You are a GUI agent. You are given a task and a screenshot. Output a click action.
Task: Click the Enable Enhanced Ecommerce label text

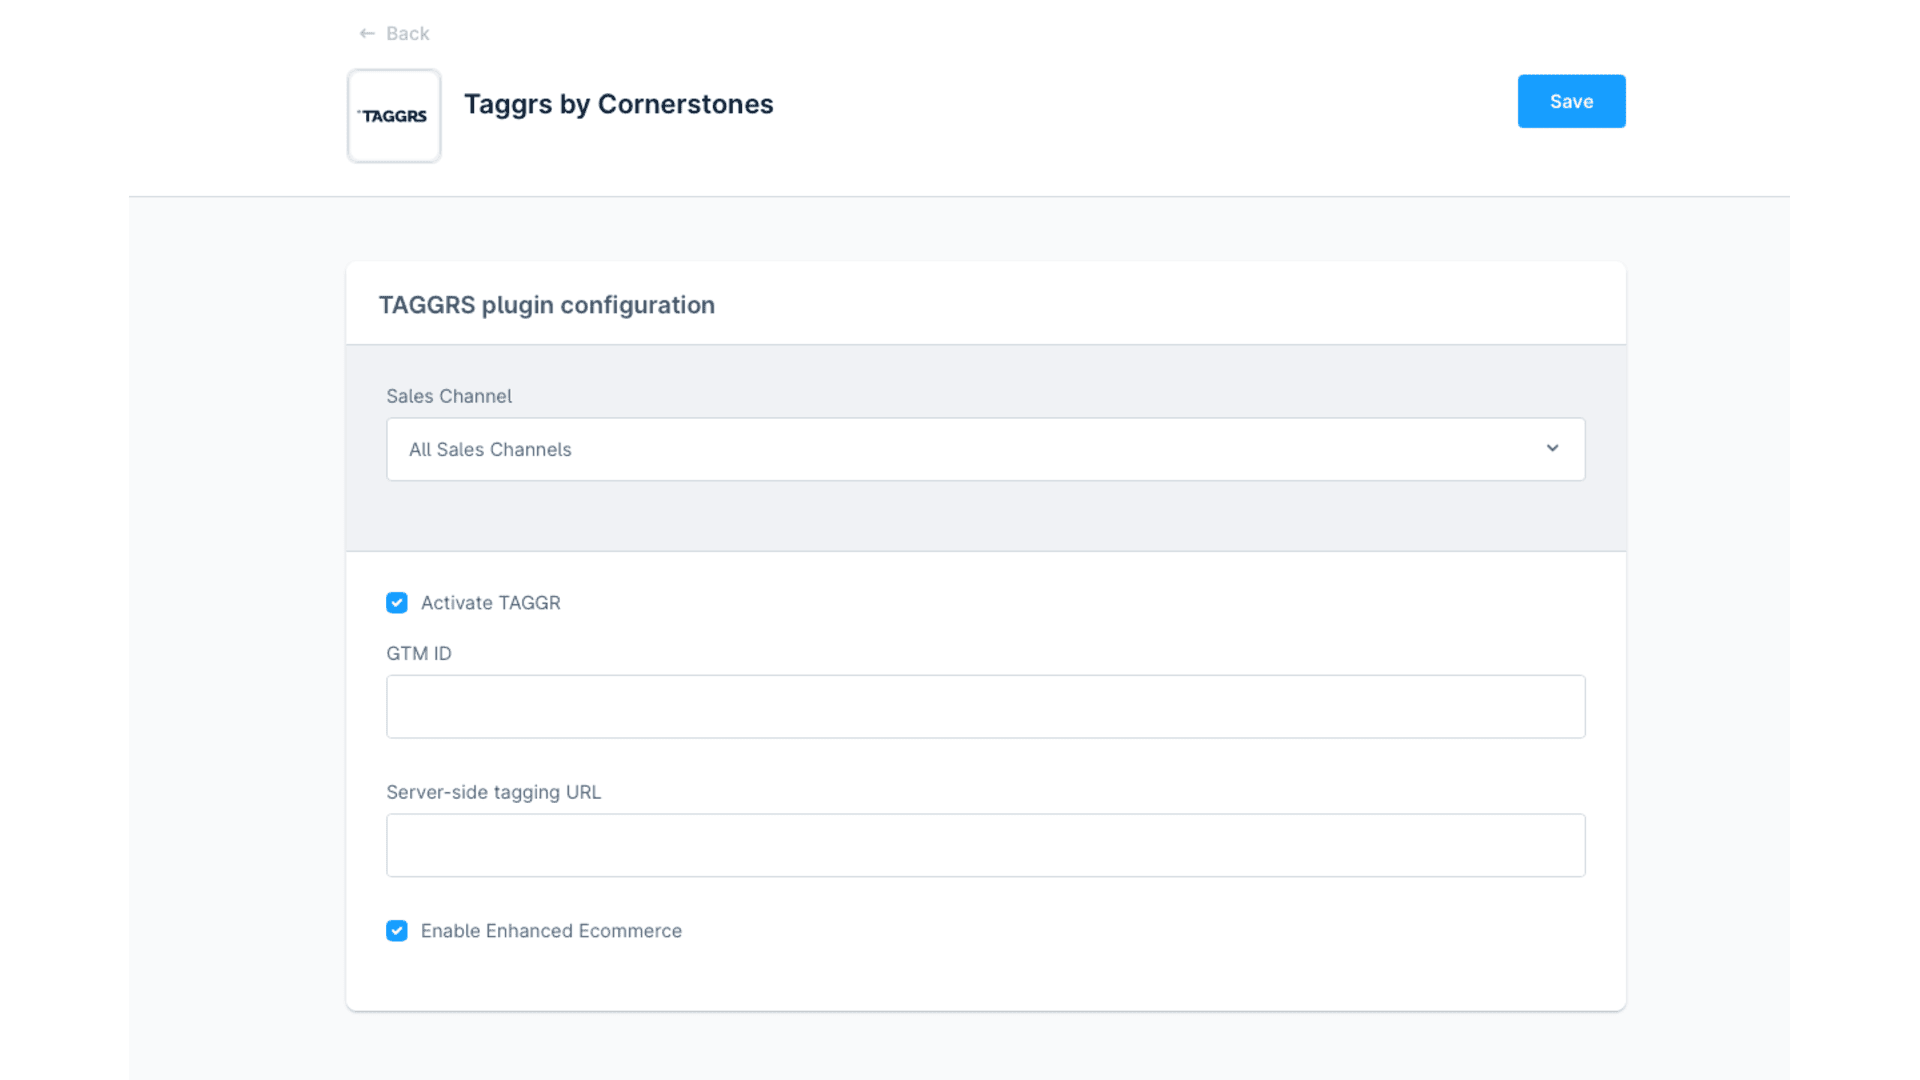pos(551,931)
